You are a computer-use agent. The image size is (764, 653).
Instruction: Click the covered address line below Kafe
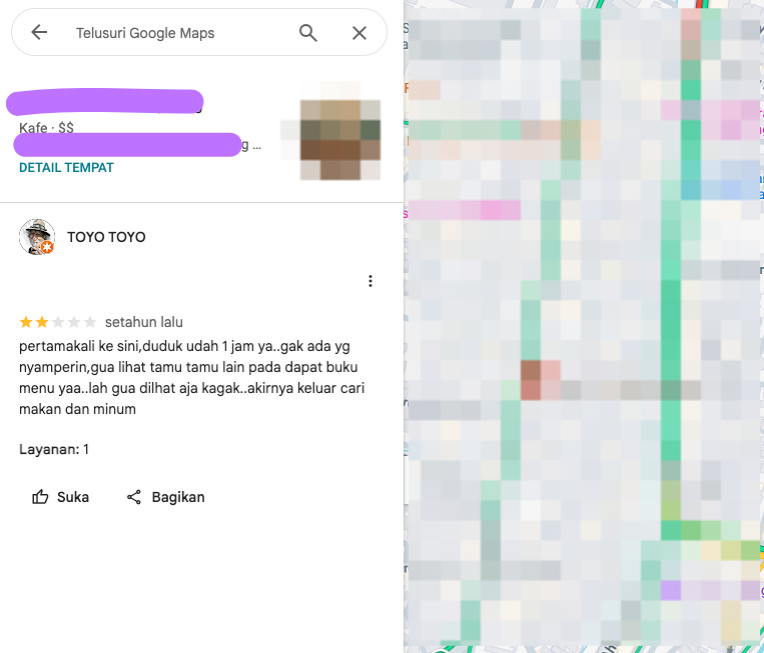point(128,145)
